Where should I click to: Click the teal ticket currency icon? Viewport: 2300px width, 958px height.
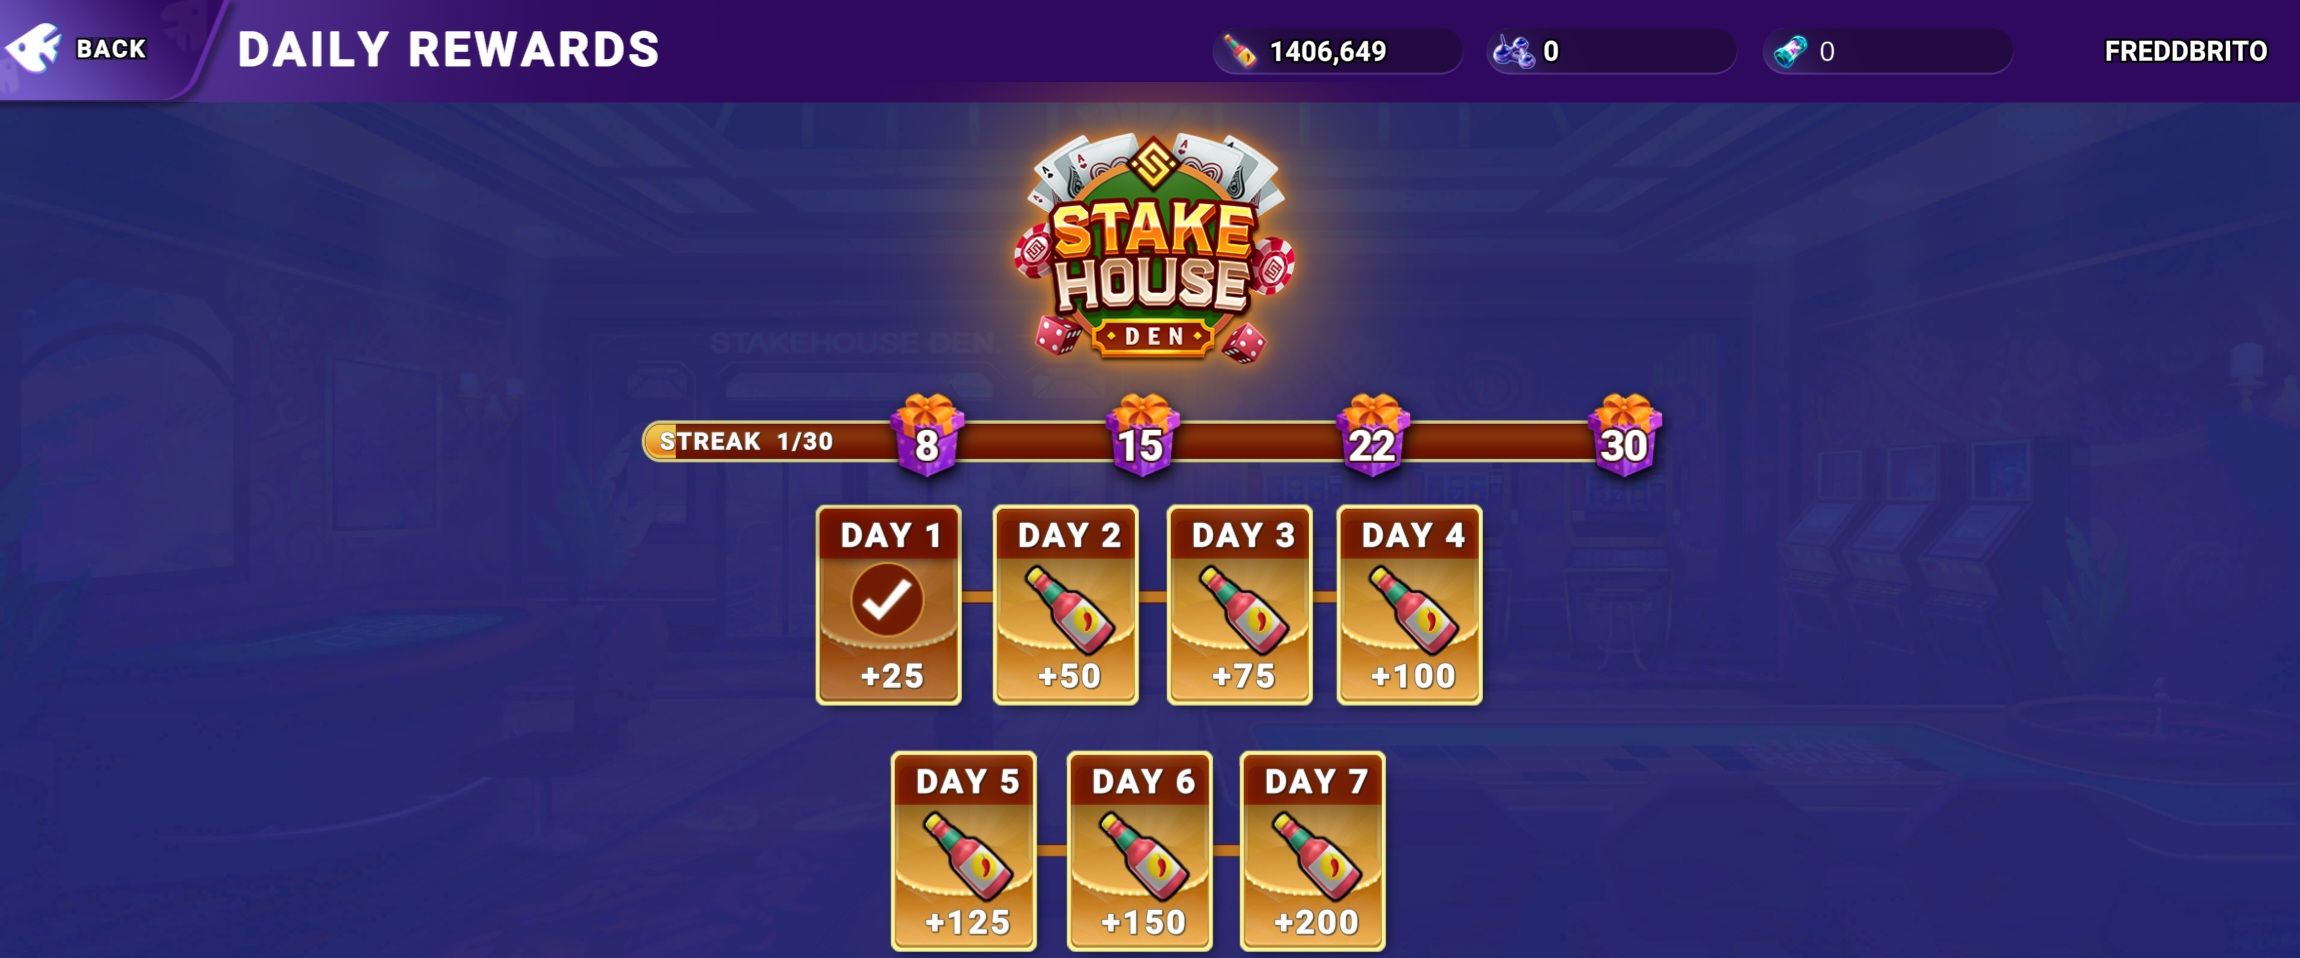click(1789, 51)
